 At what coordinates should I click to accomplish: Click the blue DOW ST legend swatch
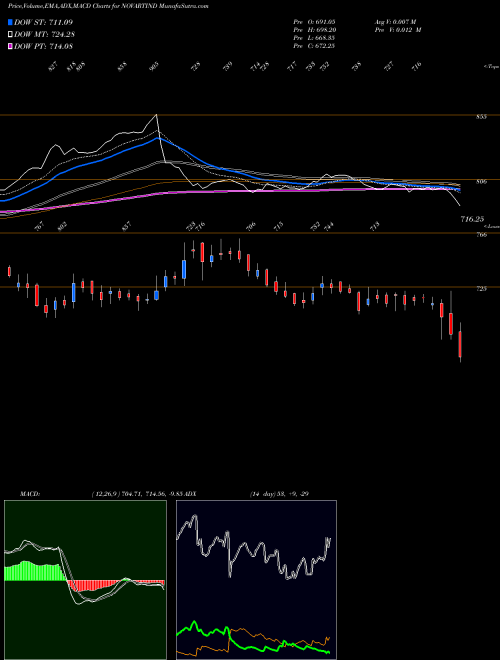pos(10,22)
